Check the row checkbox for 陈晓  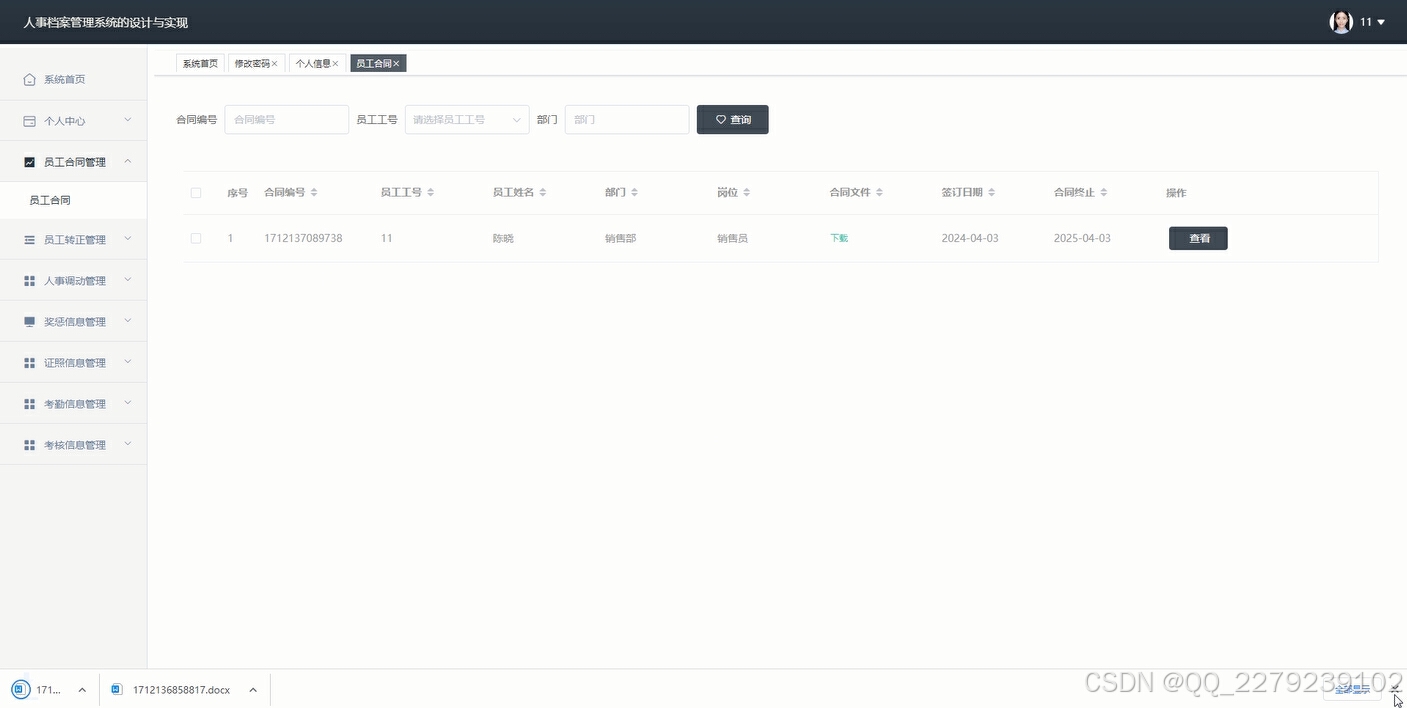click(196, 238)
